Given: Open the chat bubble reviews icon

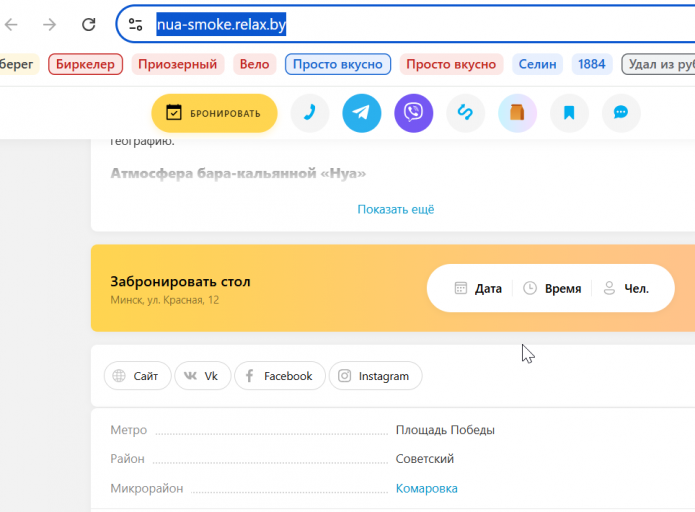Looking at the screenshot, I should (x=621, y=113).
